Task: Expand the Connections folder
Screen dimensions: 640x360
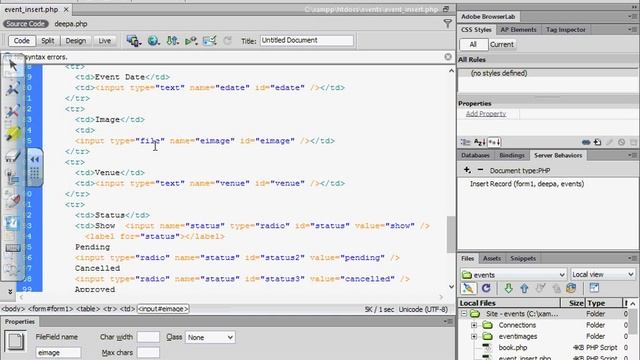Action: [x=474, y=325]
